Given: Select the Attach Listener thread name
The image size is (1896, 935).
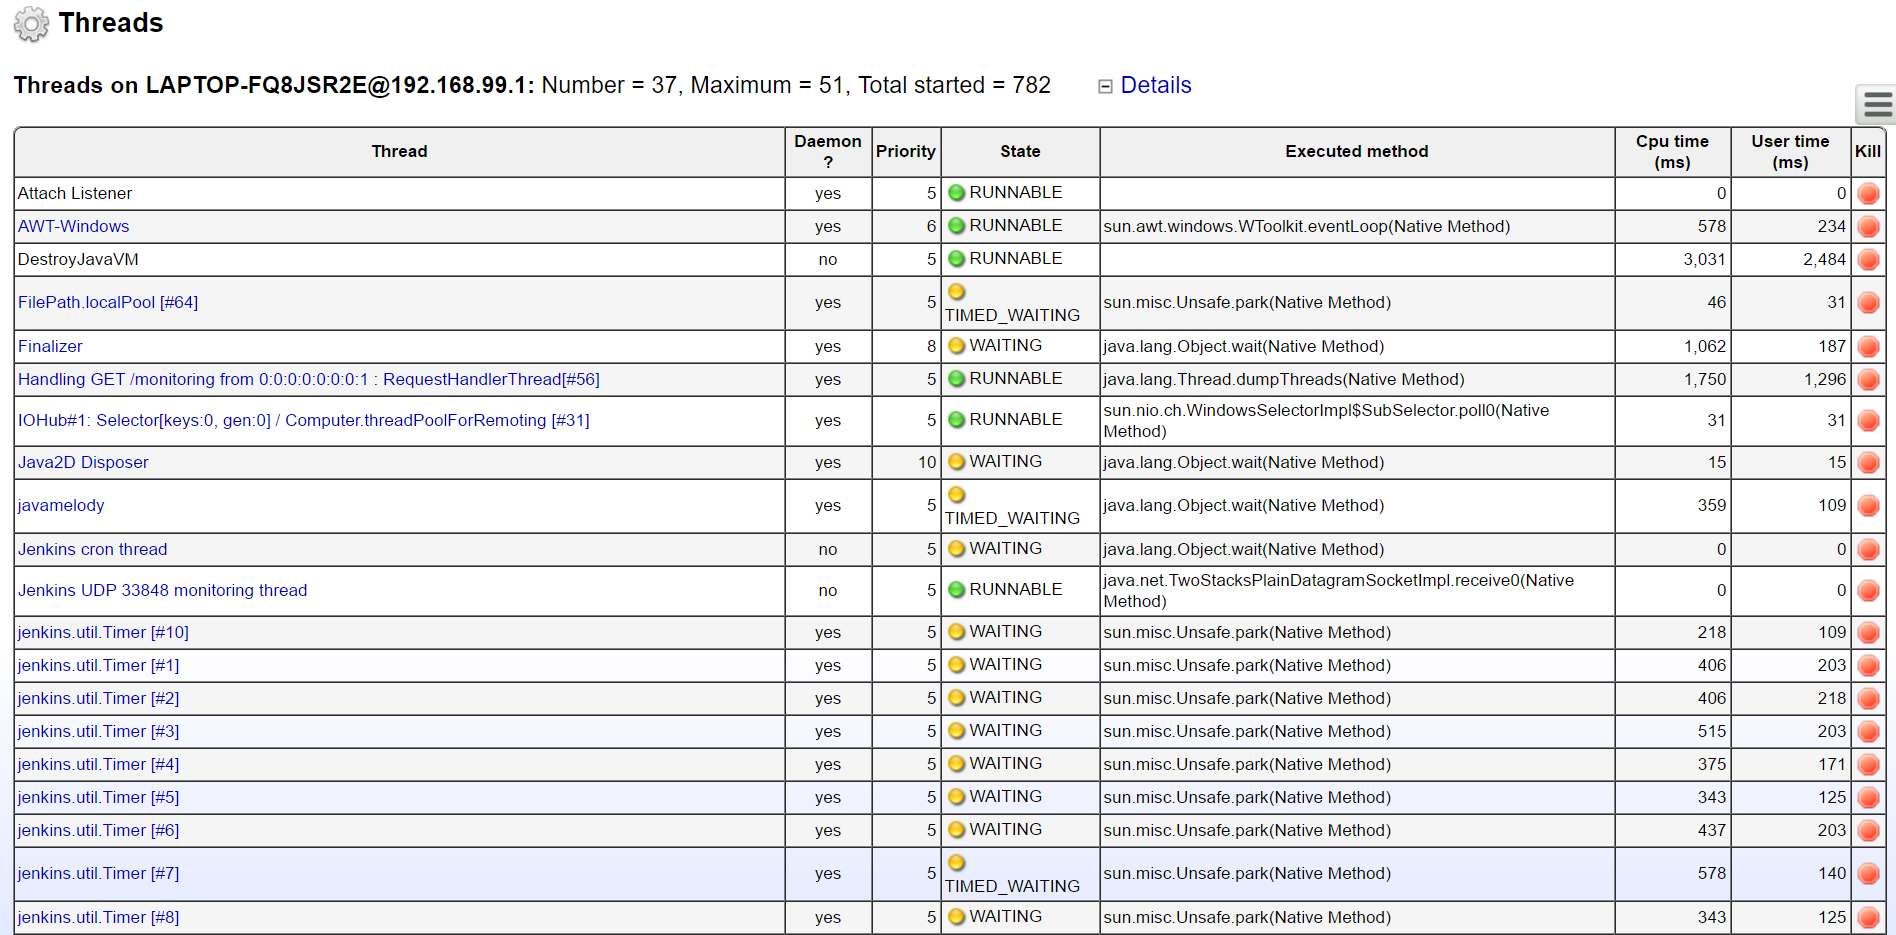Looking at the screenshot, I should click(x=74, y=194).
